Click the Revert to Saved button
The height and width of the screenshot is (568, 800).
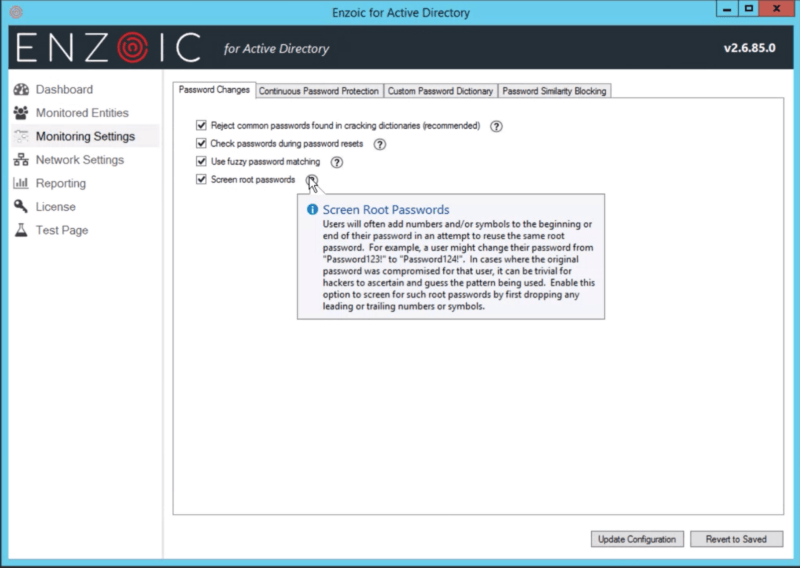(736, 539)
